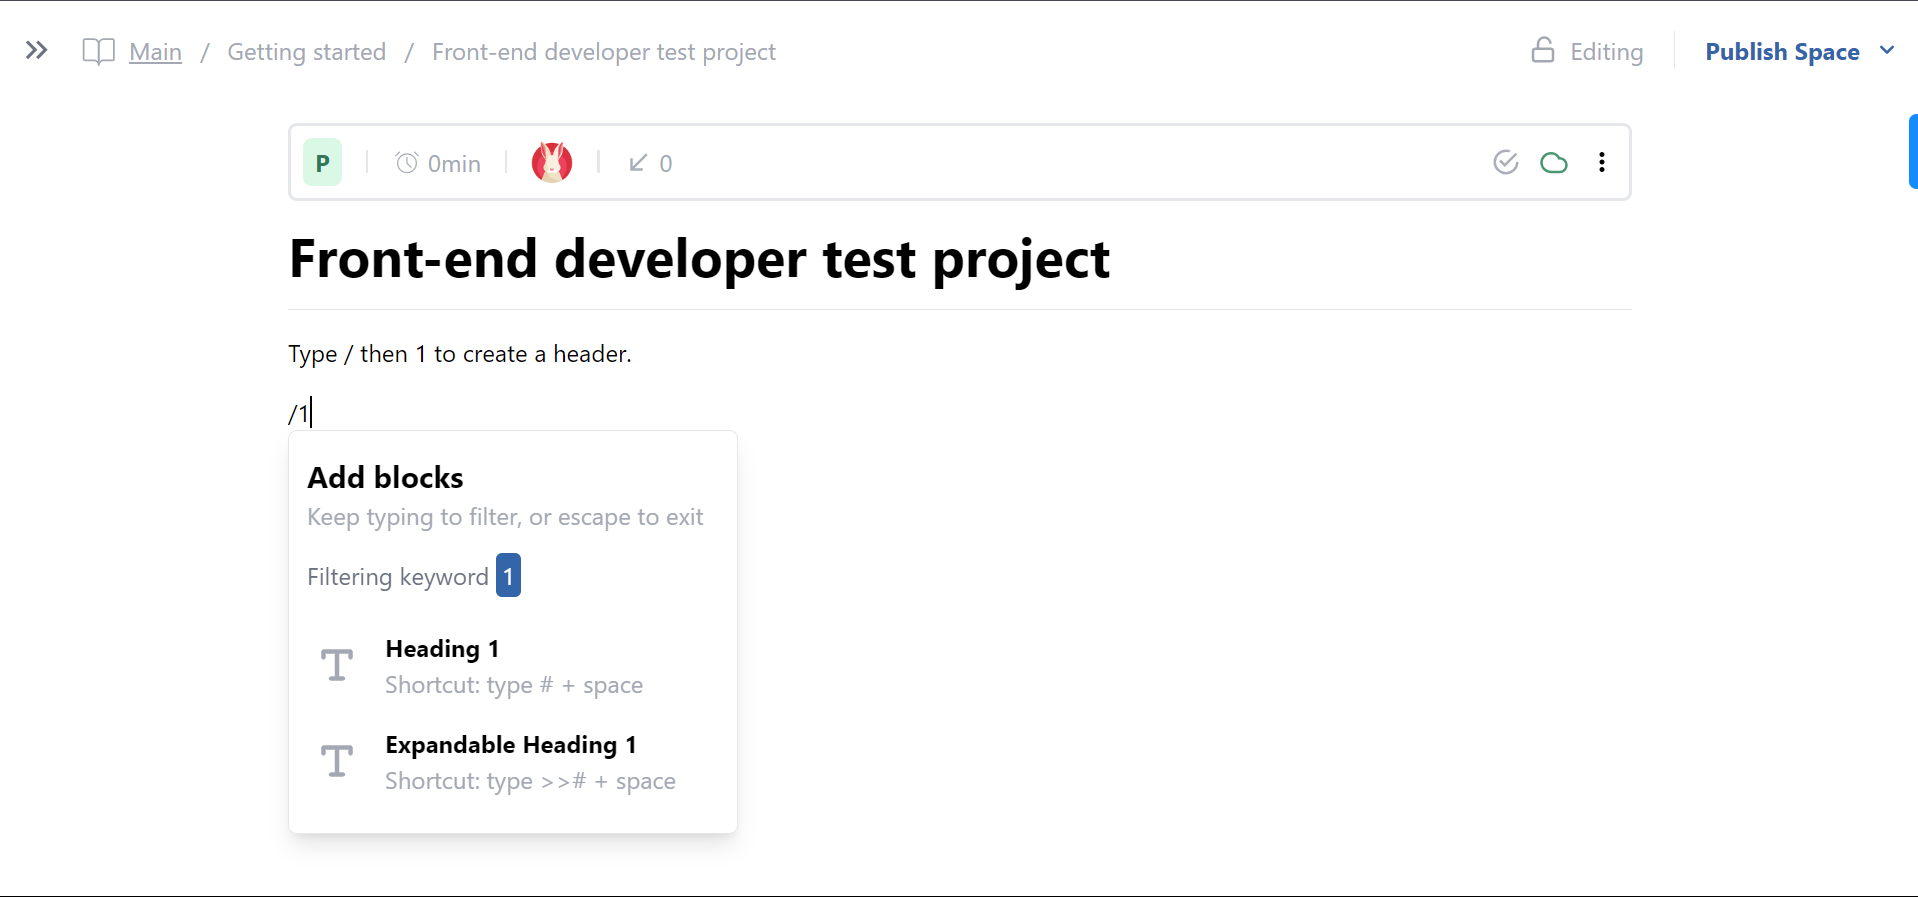Click 'Shortcut: type # + space' hint

click(x=514, y=685)
